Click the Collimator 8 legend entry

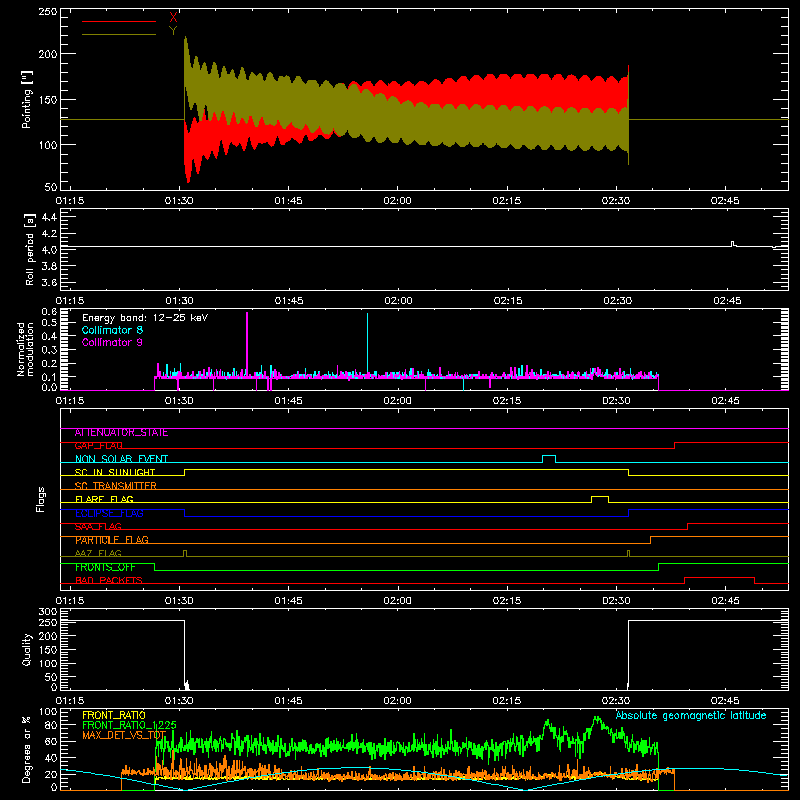point(112,330)
